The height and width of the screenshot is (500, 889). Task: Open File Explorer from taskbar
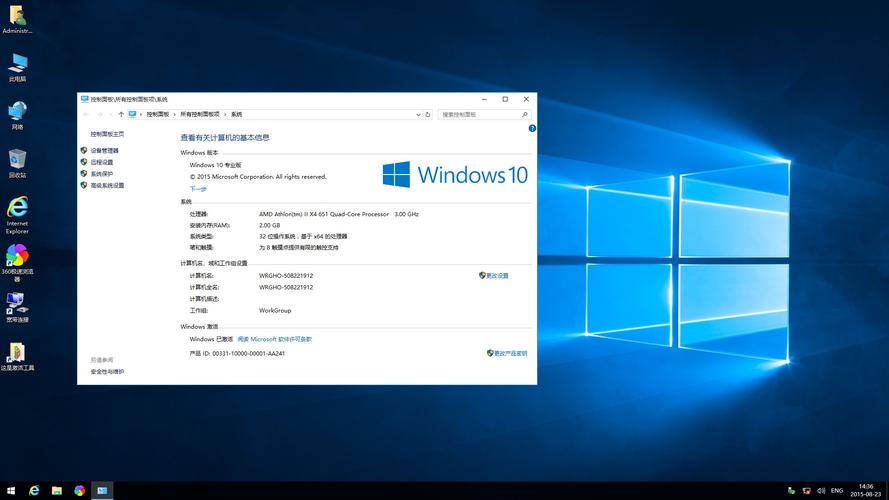point(57,490)
